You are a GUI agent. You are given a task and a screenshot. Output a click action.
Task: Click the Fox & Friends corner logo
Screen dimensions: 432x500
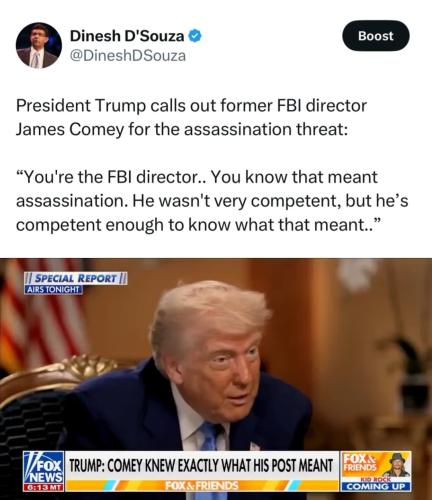359,461
